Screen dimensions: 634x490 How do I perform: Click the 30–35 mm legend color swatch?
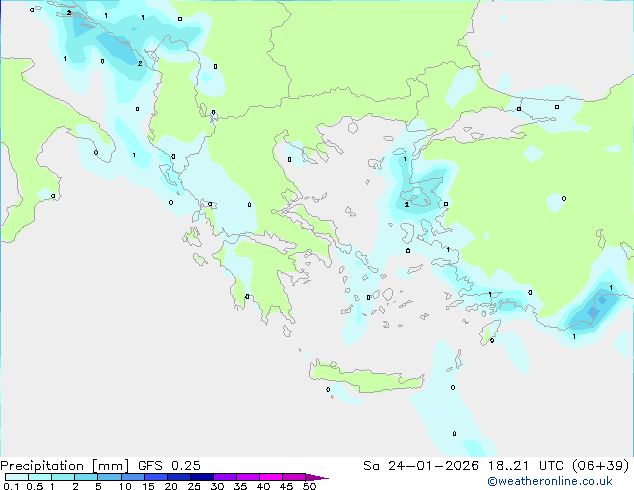tap(225, 477)
